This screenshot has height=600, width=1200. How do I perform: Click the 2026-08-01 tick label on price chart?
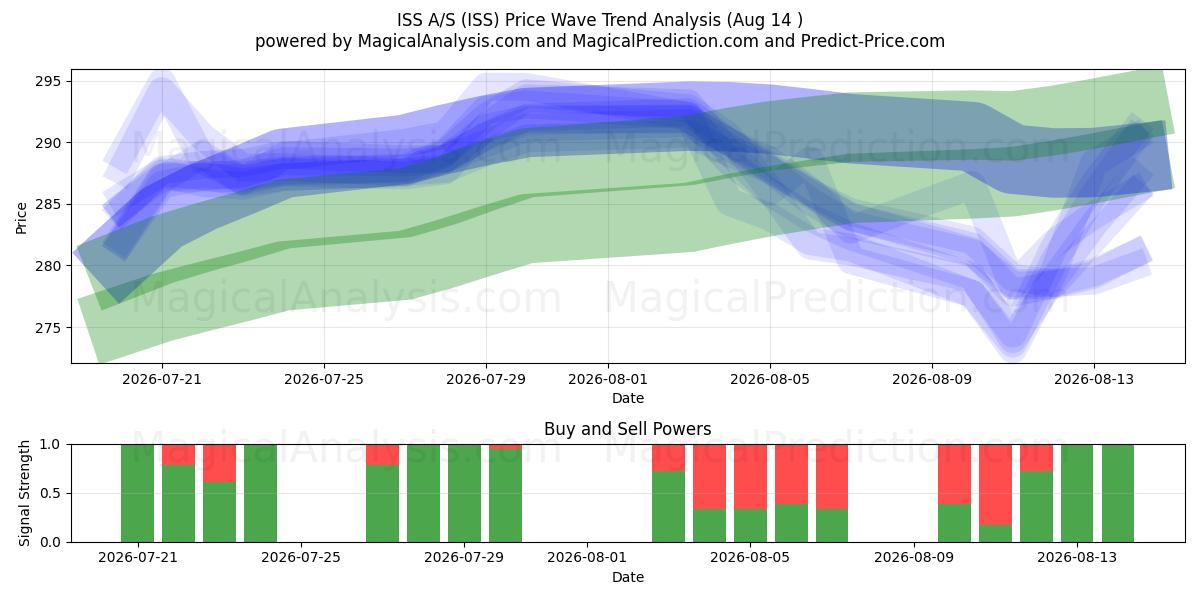coord(608,380)
